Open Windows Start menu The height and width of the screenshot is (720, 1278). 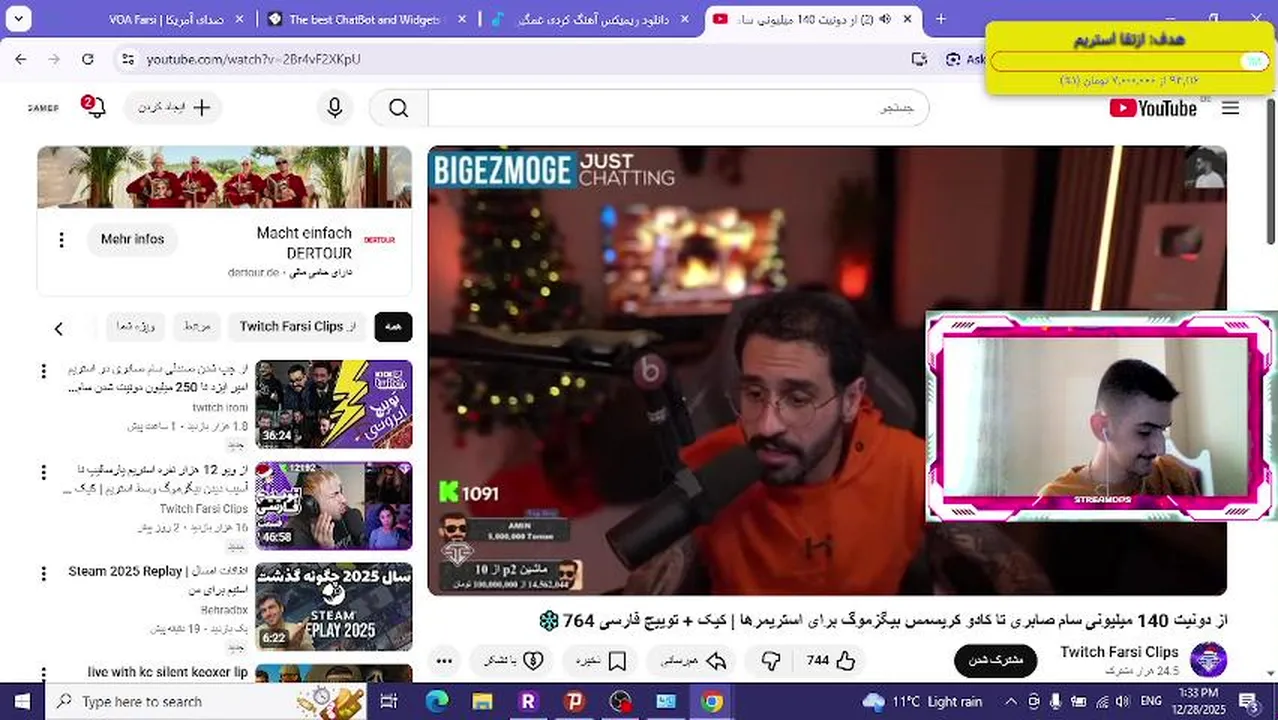(22, 701)
